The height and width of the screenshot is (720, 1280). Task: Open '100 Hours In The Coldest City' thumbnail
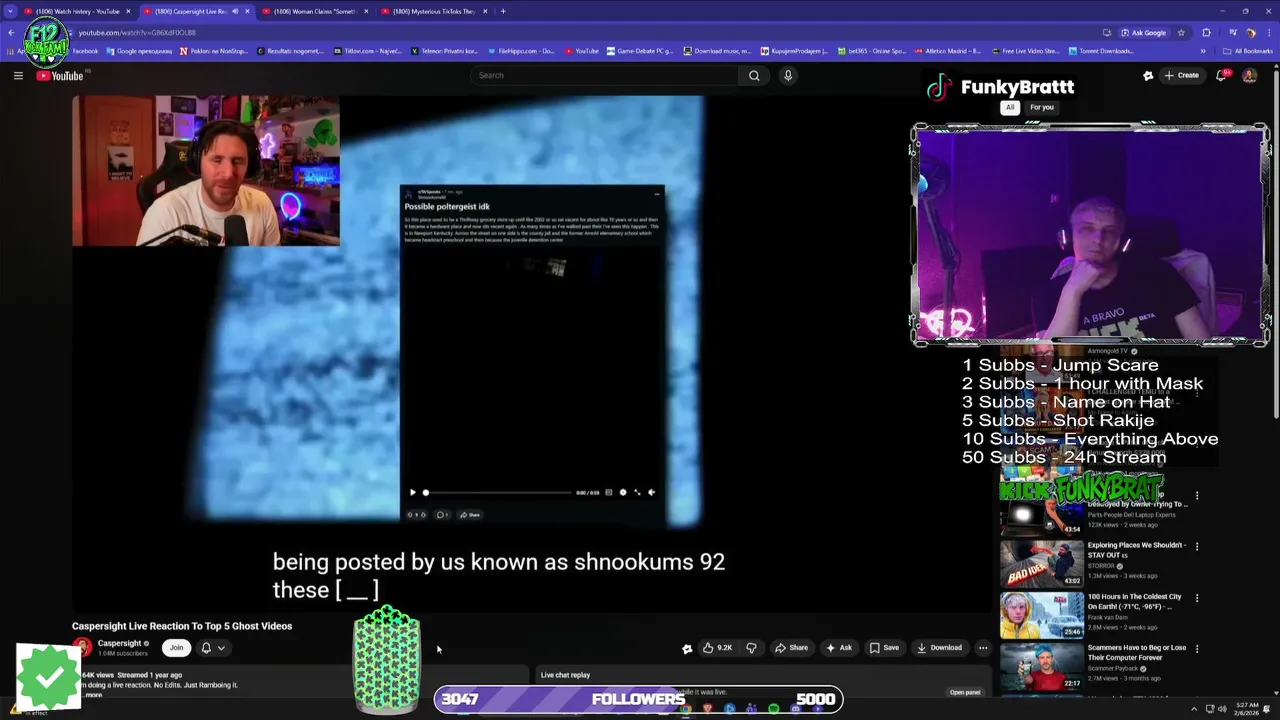1042,615
